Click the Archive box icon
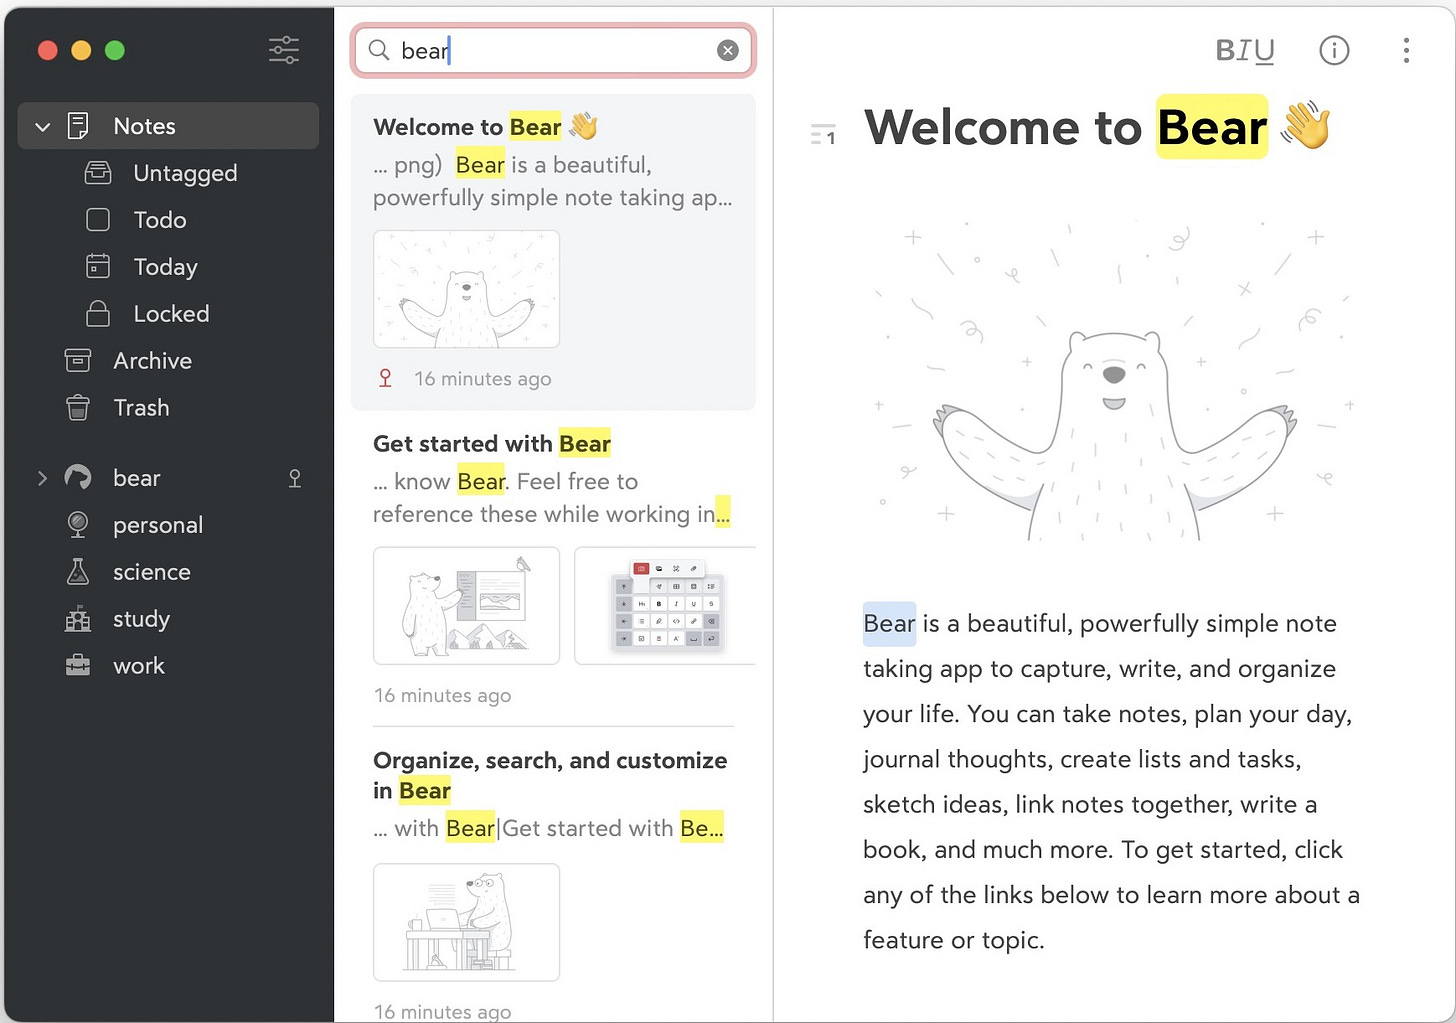This screenshot has width=1456, height=1023. point(78,360)
